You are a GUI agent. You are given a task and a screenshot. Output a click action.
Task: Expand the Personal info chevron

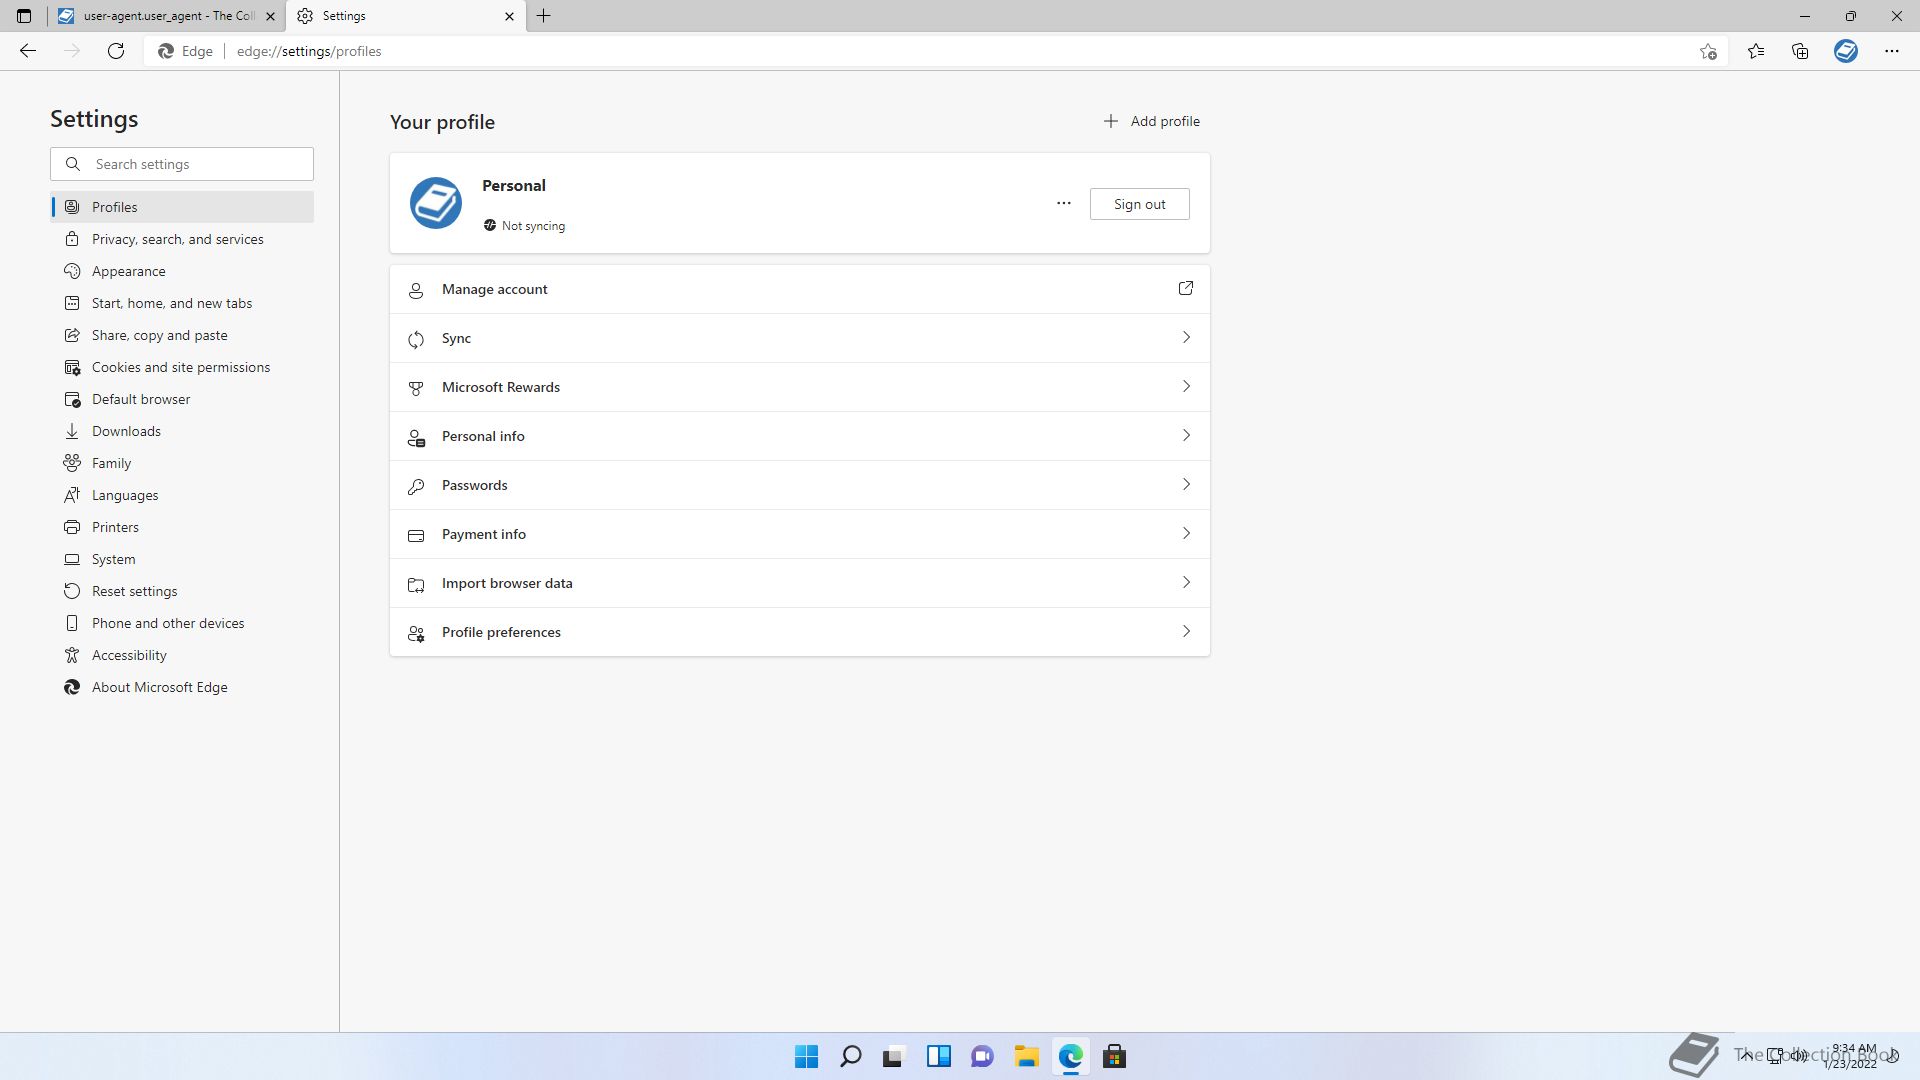(x=1186, y=435)
